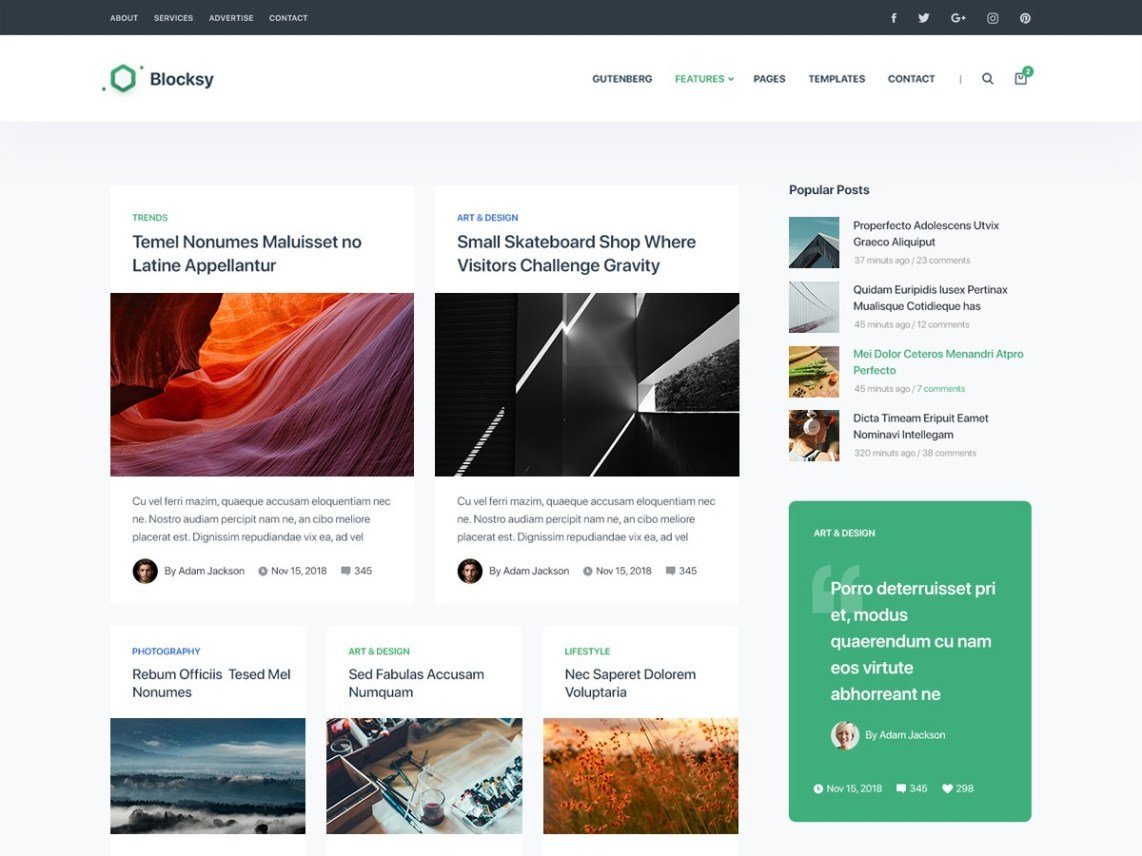Click the Dicta Timeam popular post thumbnail
Screen dimensions: 1142x856
click(x=813, y=435)
